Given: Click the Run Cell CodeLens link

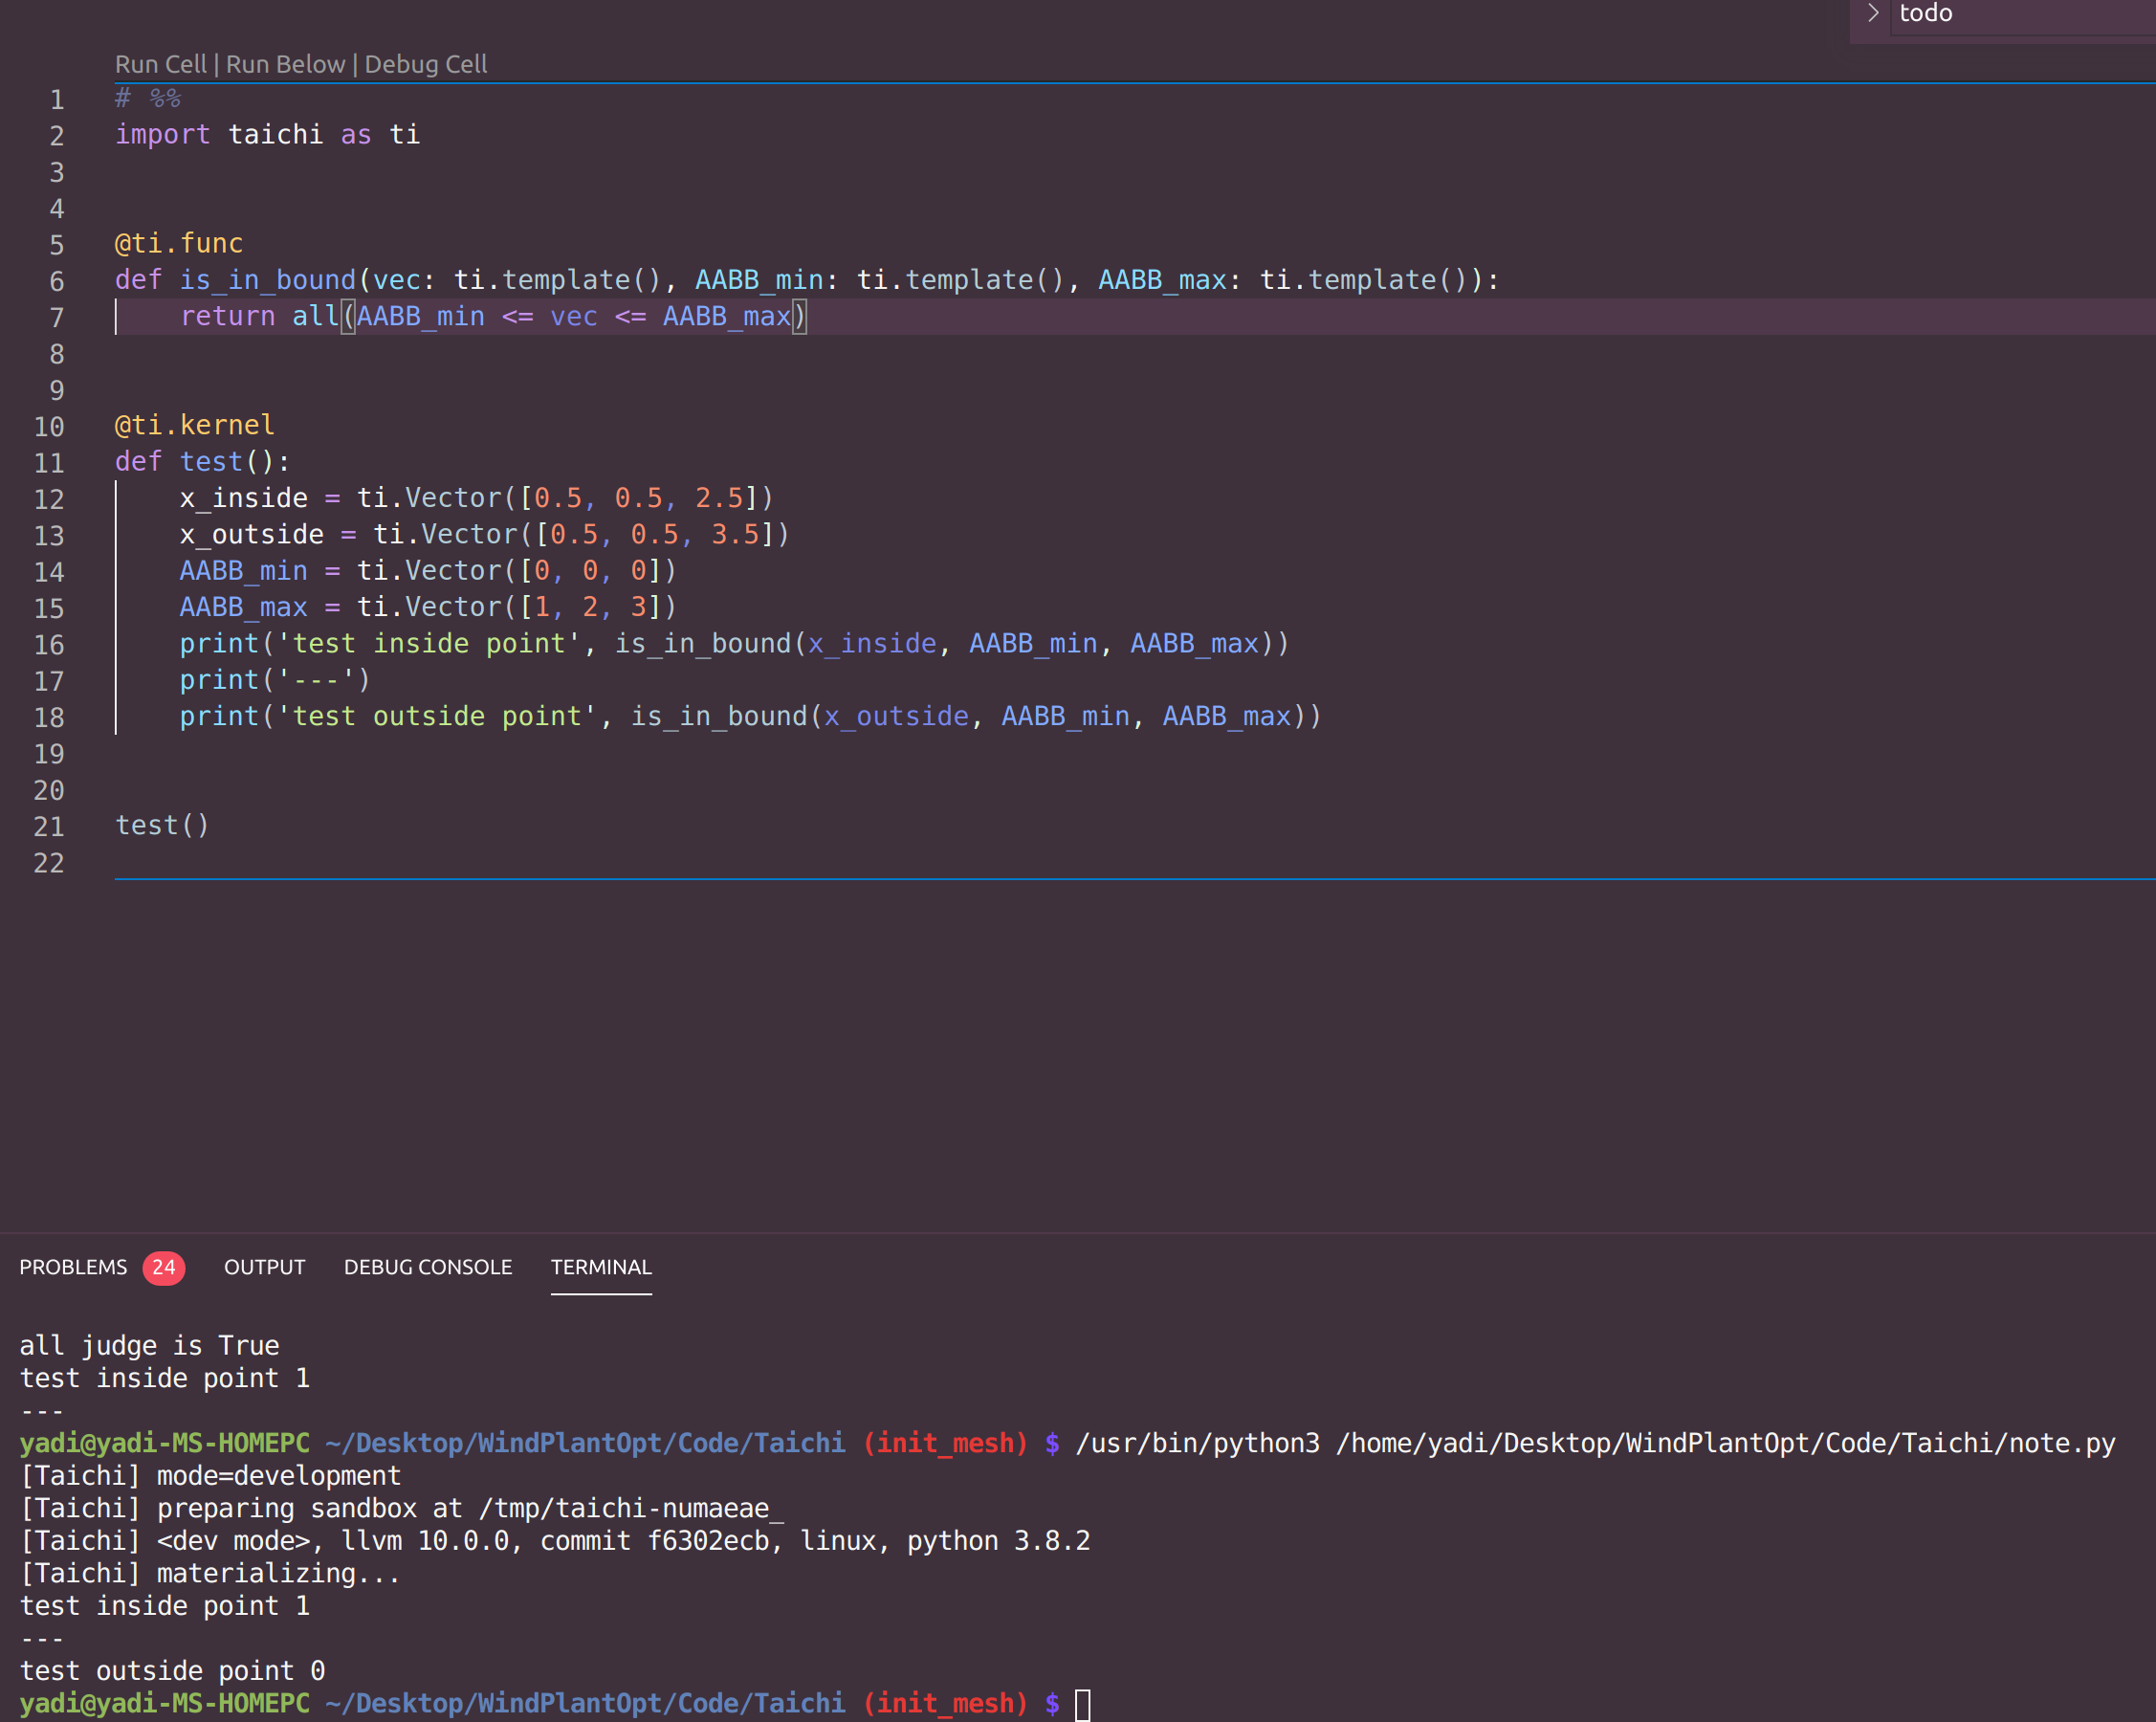Looking at the screenshot, I should (161, 63).
